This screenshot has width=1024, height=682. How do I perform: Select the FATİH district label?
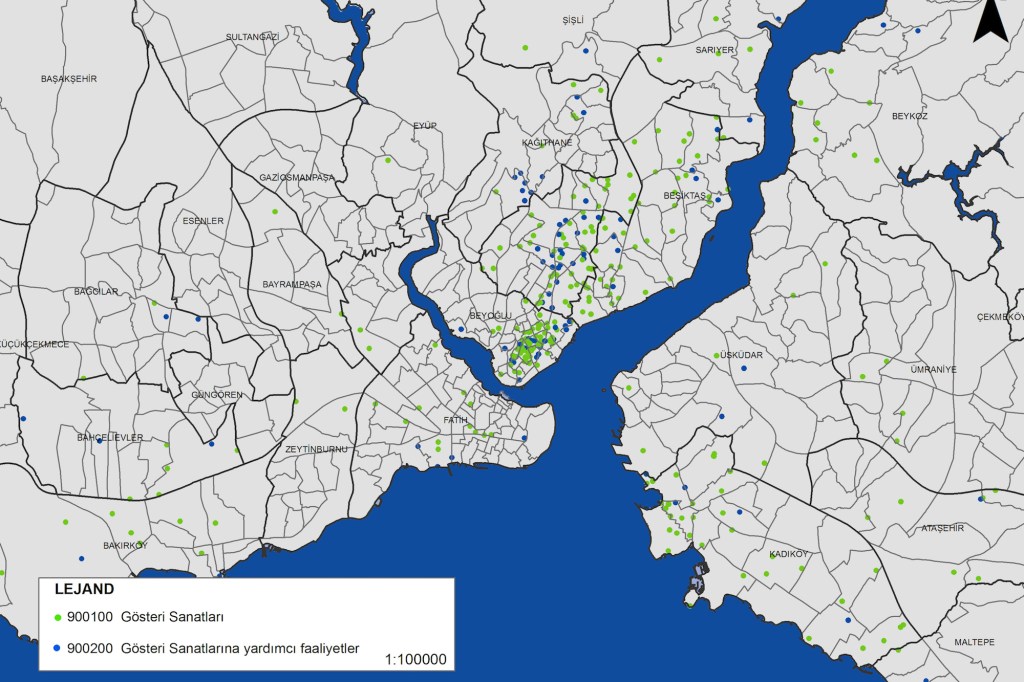tap(455, 420)
